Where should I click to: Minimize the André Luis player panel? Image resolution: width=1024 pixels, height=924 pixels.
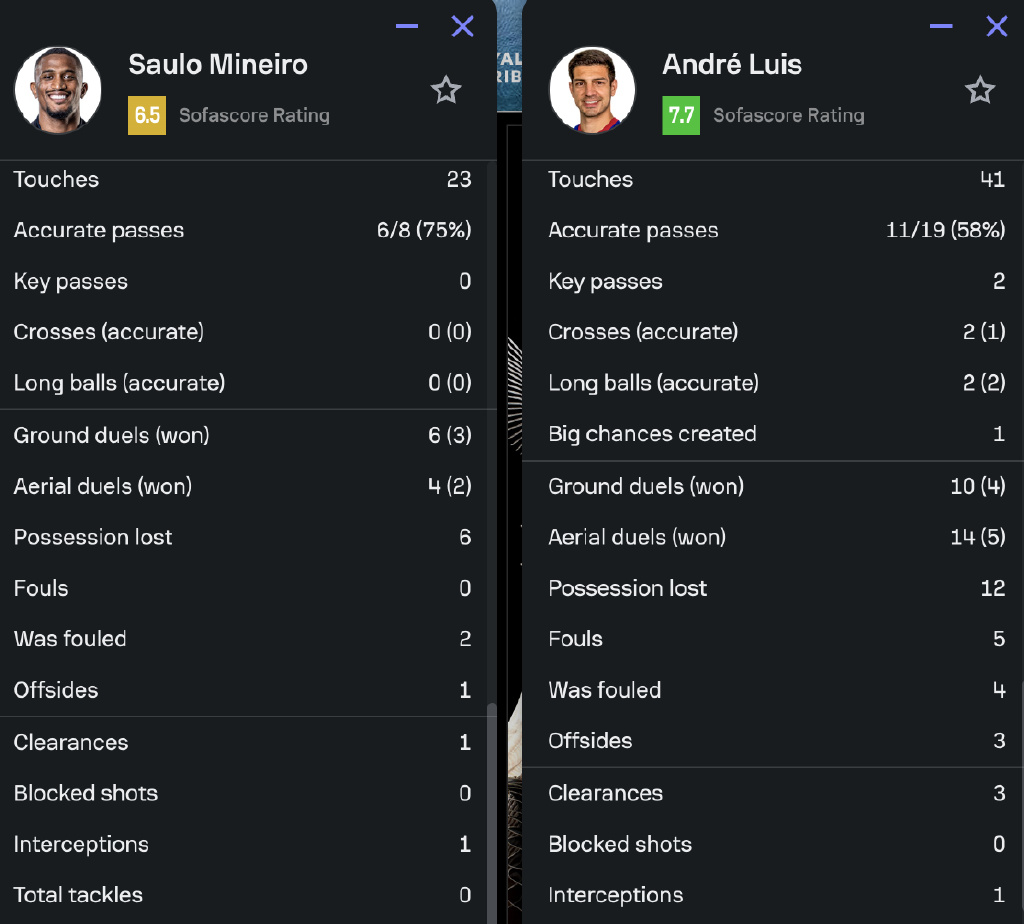pyautogui.click(x=941, y=26)
